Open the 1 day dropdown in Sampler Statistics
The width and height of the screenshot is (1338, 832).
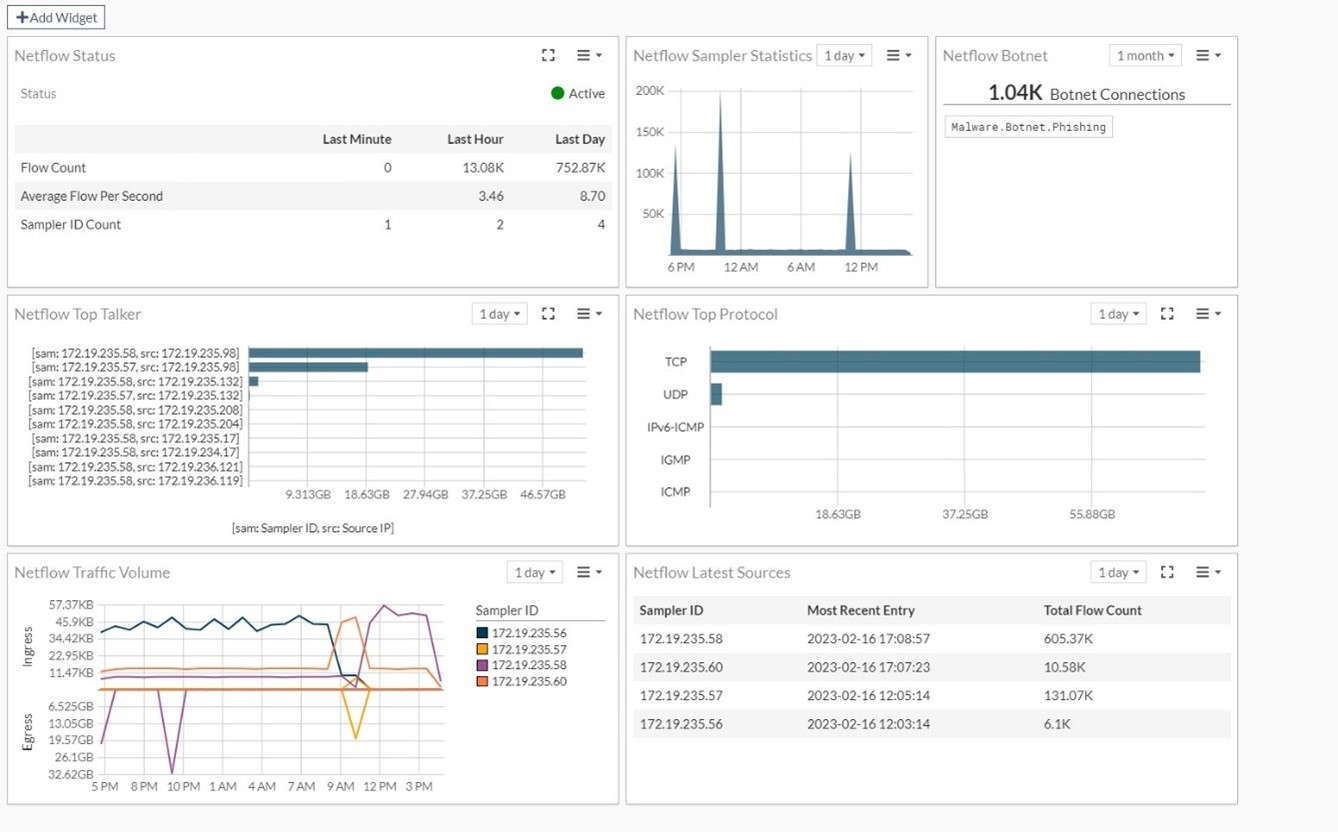[x=844, y=55]
